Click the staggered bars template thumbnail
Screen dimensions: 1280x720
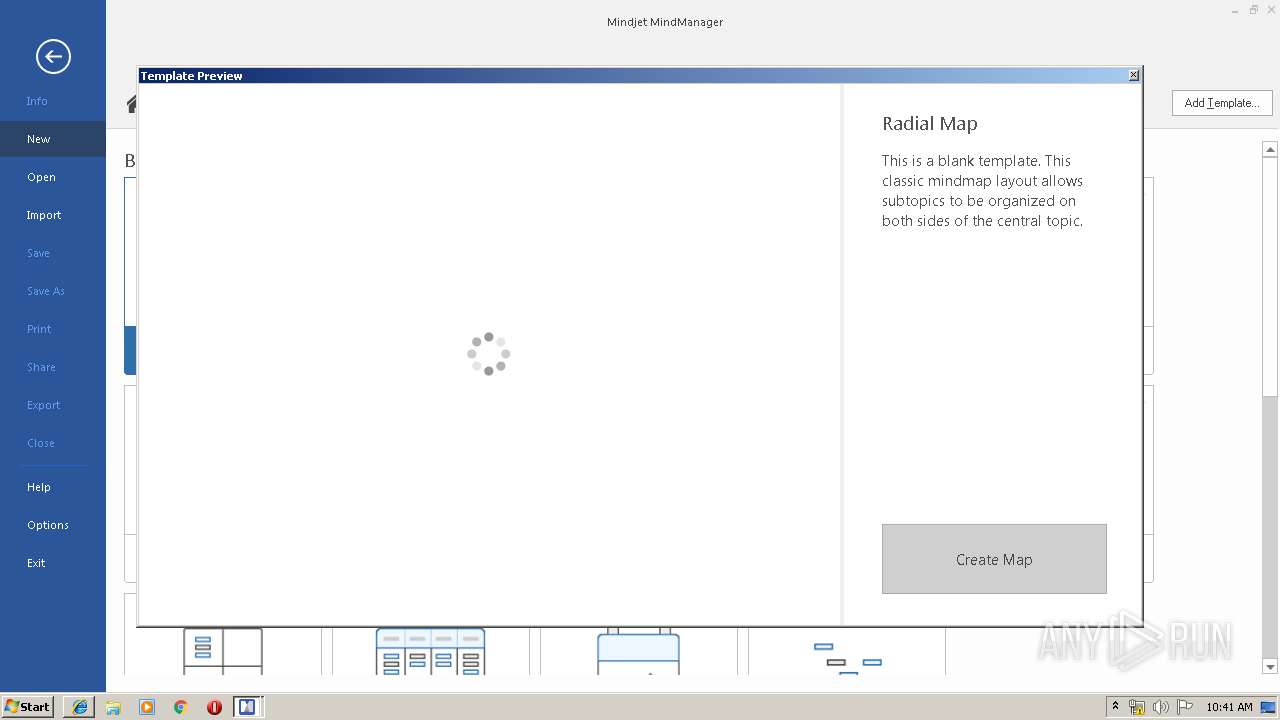coord(847,658)
